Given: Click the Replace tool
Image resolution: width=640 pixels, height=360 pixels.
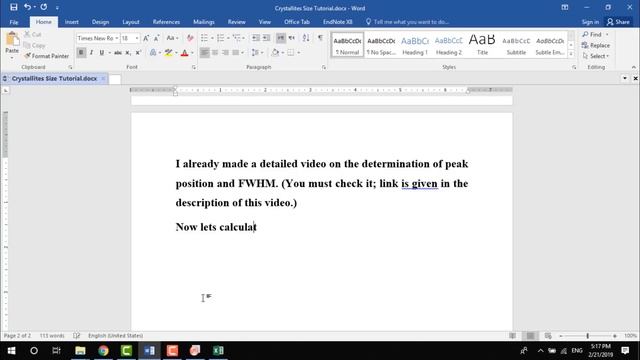Looking at the screenshot, I should coord(596,45).
